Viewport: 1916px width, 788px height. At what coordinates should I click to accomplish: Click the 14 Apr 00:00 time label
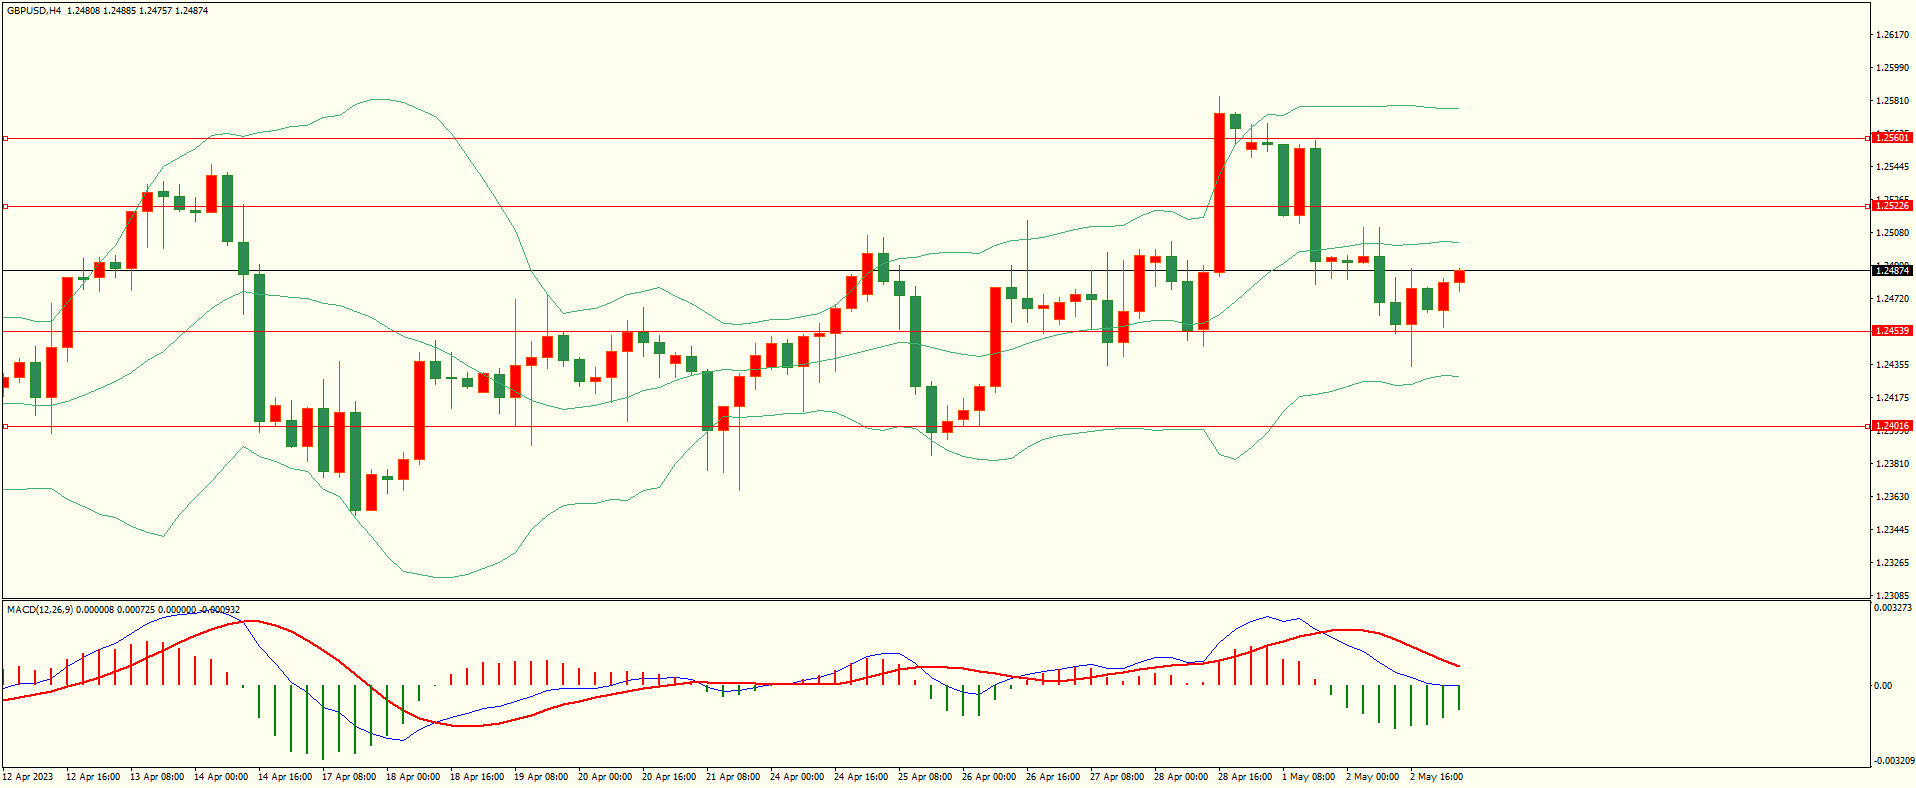pyautogui.click(x=221, y=777)
